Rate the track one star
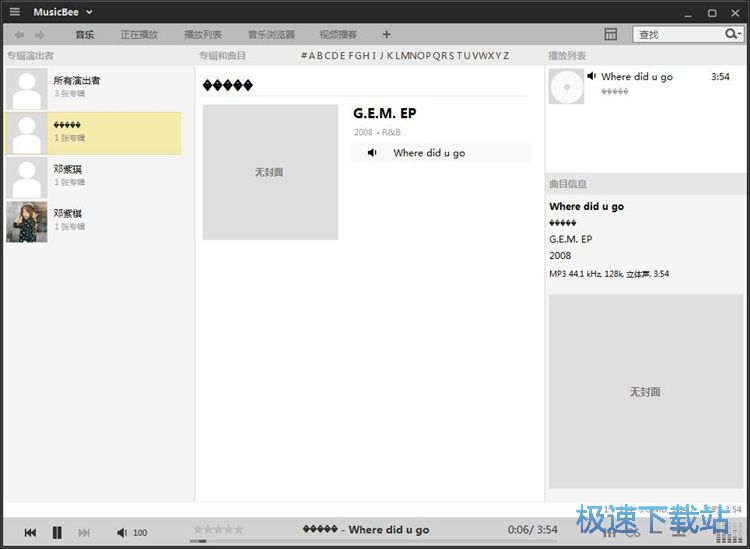This screenshot has width=750, height=549. click(x=198, y=529)
